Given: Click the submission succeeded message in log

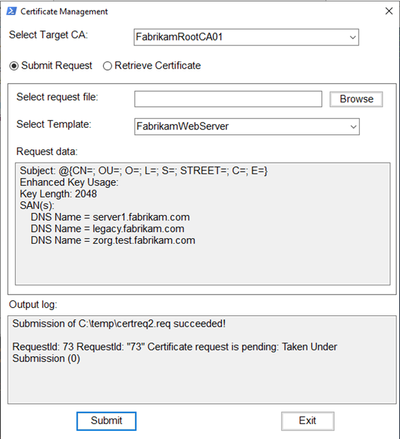Looking at the screenshot, I should pos(119,324).
